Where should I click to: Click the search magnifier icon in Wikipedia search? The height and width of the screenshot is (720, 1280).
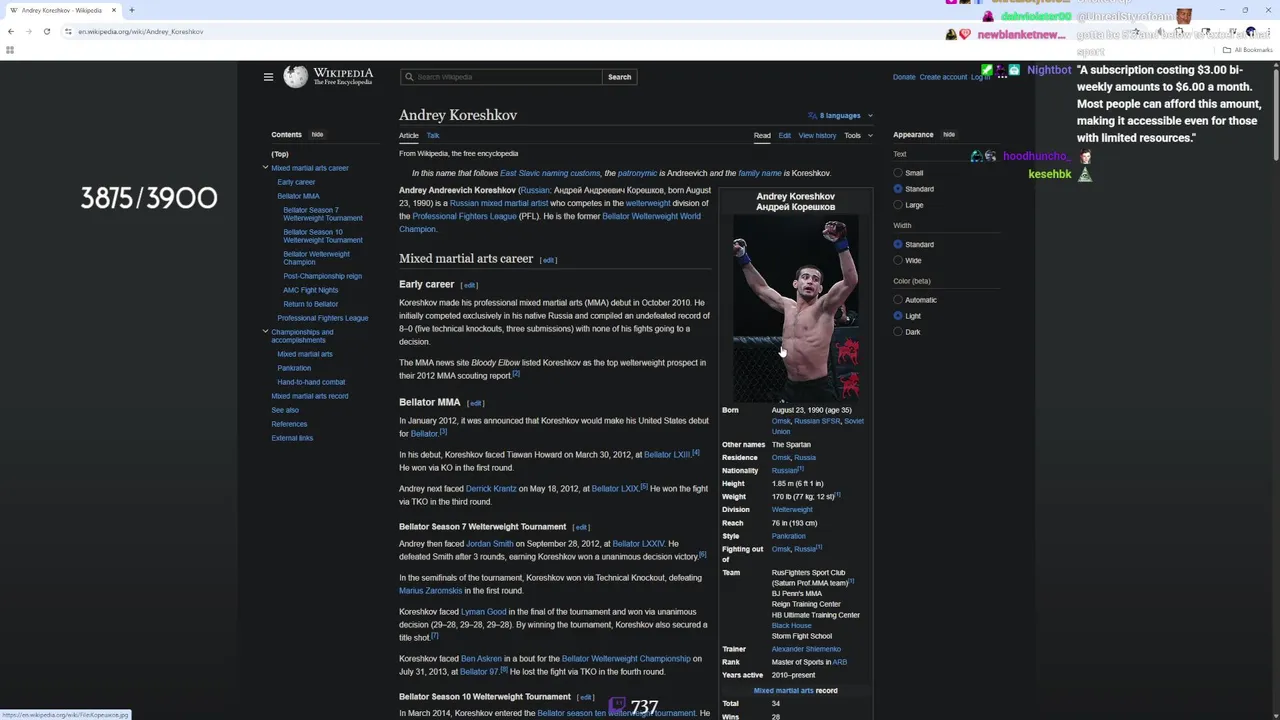tap(408, 77)
